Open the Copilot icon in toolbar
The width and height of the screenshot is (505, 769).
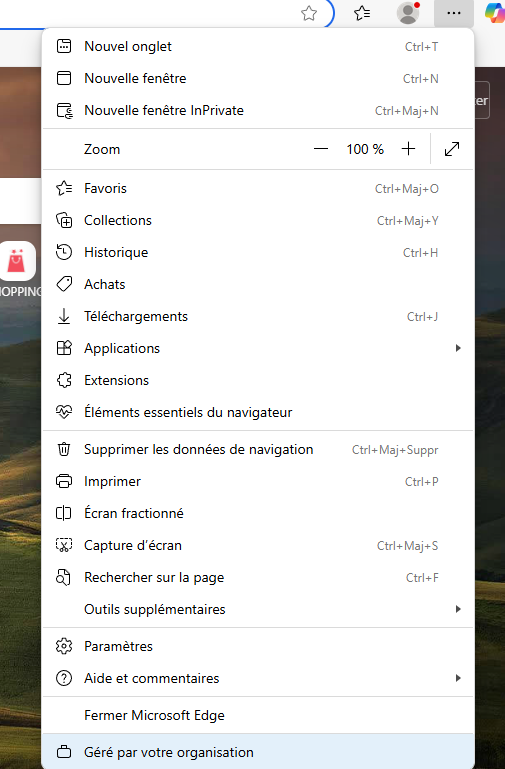(x=494, y=13)
